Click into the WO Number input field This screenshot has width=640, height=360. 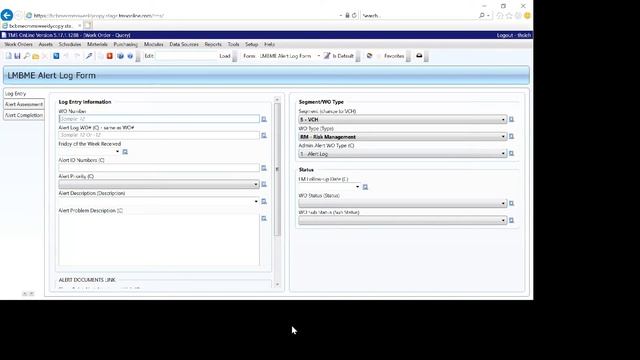click(x=159, y=119)
